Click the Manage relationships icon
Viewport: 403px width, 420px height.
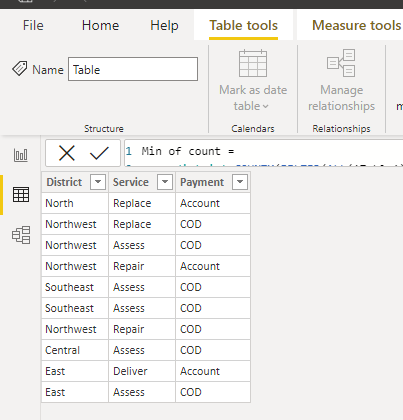click(x=341, y=63)
